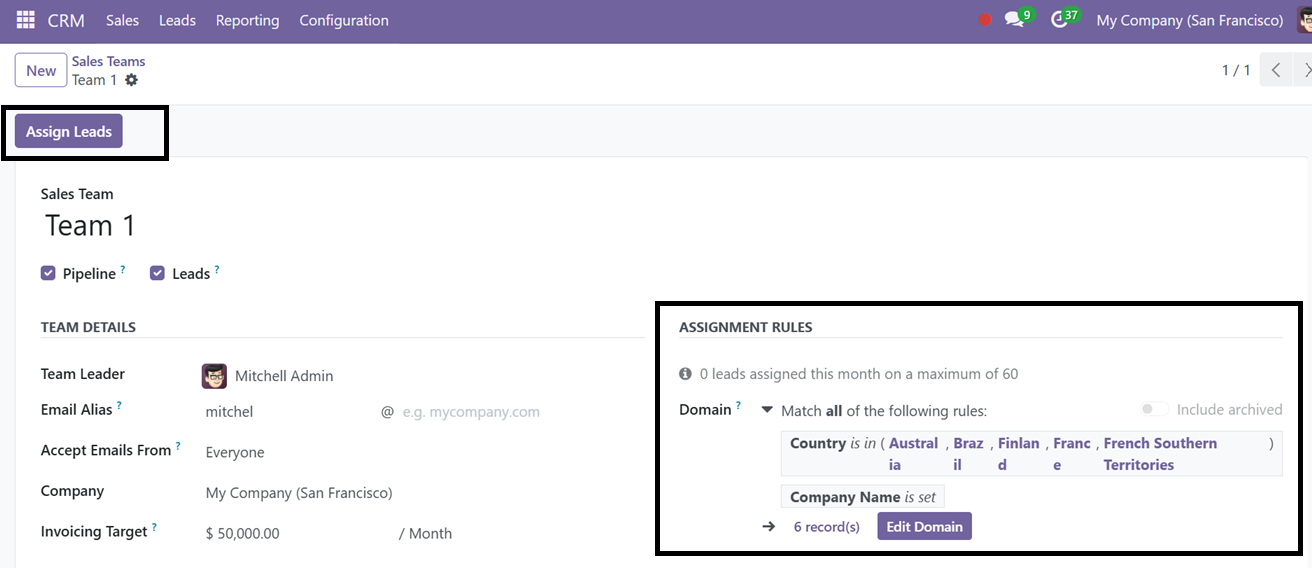
Task: Open help tooltip next to Leads checkbox
Action: pos(217,269)
